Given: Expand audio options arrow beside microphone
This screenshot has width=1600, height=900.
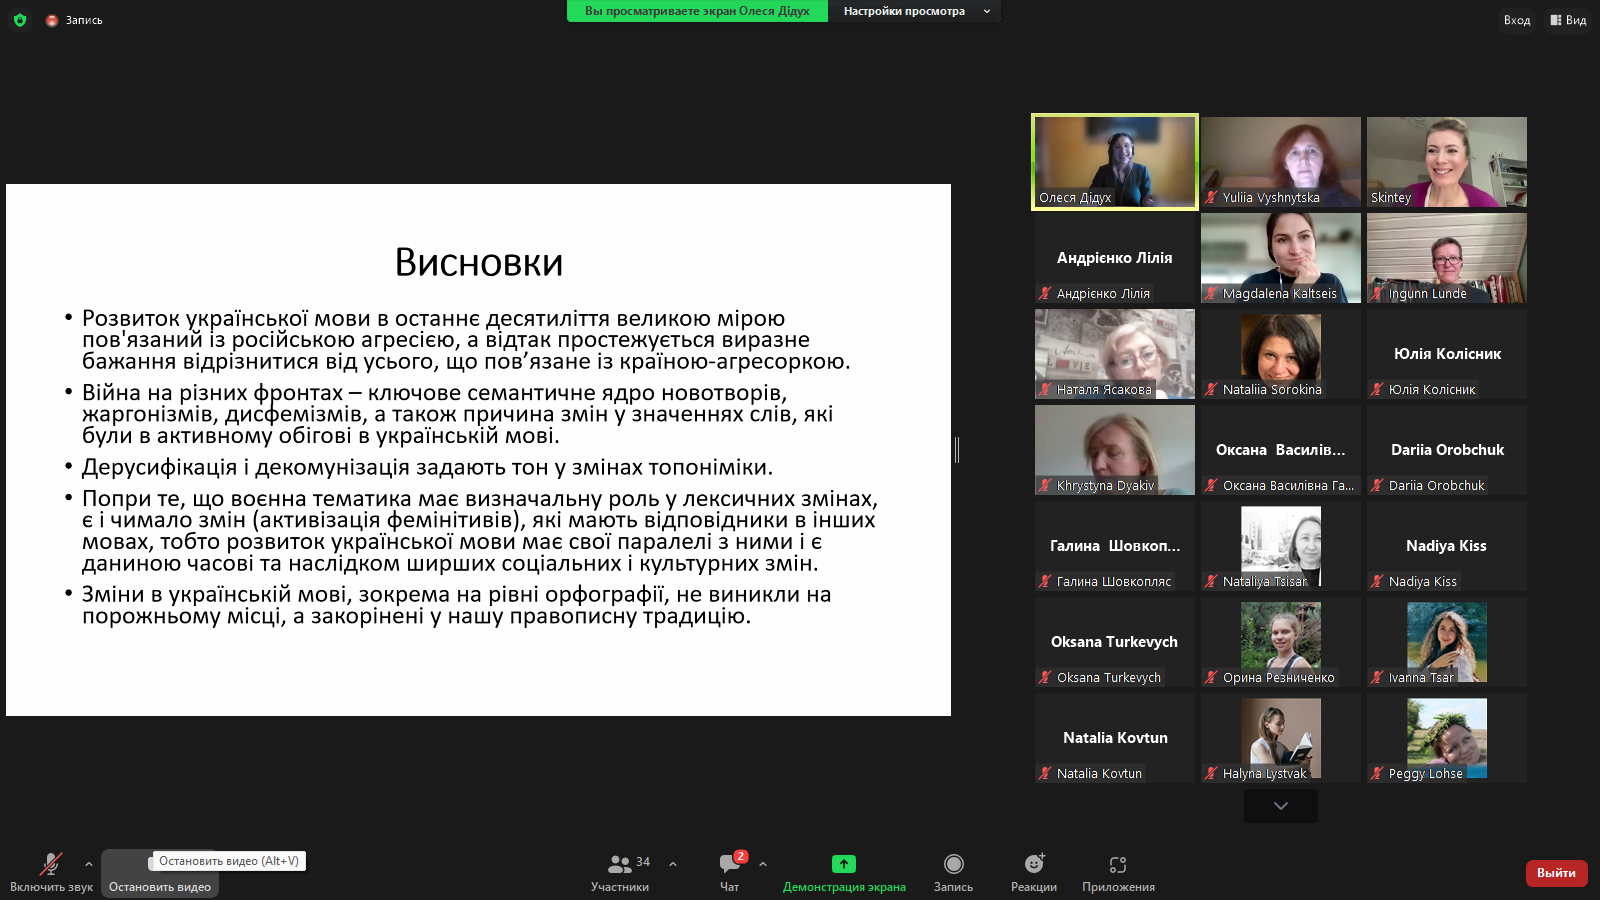Looking at the screenshot, I should (x=89, y=864).
